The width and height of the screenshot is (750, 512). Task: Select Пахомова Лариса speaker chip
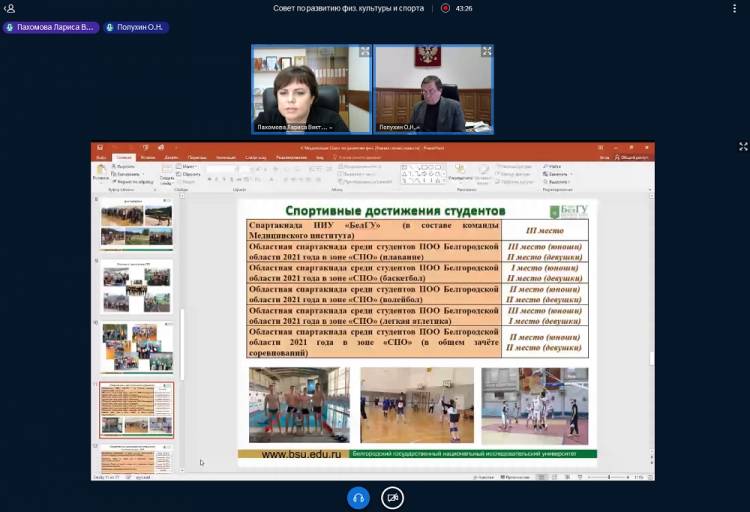[x=50, y=27]
